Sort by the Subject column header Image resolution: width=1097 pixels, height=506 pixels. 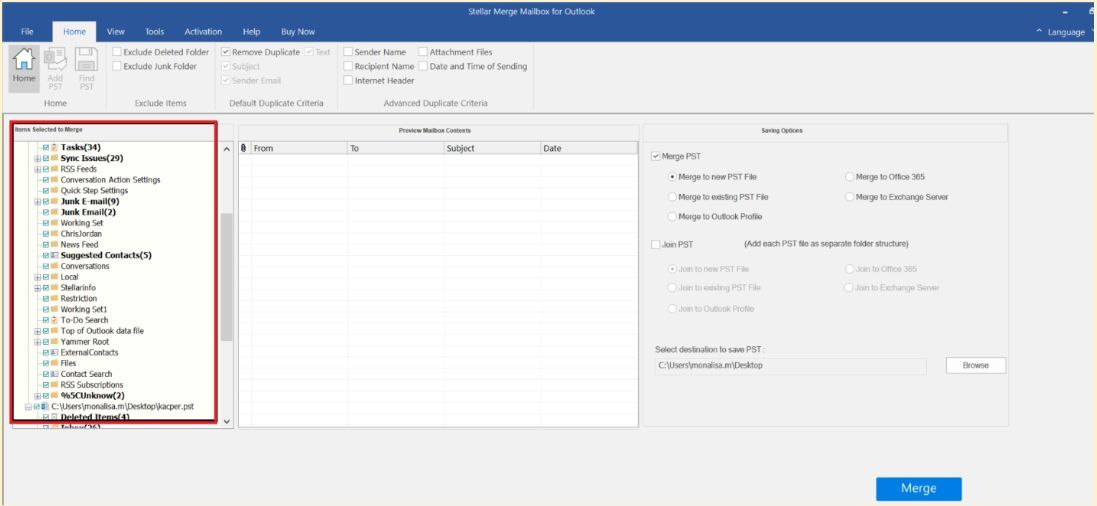click(492, 148)
